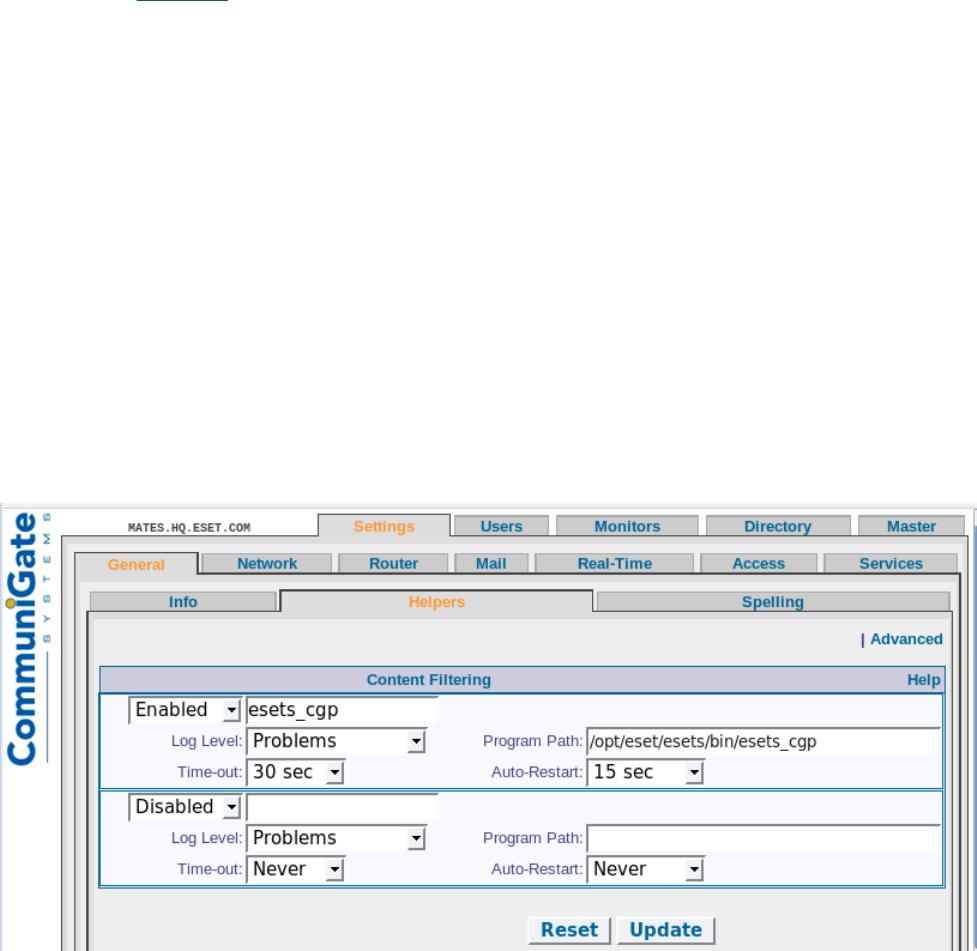The image size is (977, 951).
Task: Open the Services sub-tab
Action: [890, 563]
